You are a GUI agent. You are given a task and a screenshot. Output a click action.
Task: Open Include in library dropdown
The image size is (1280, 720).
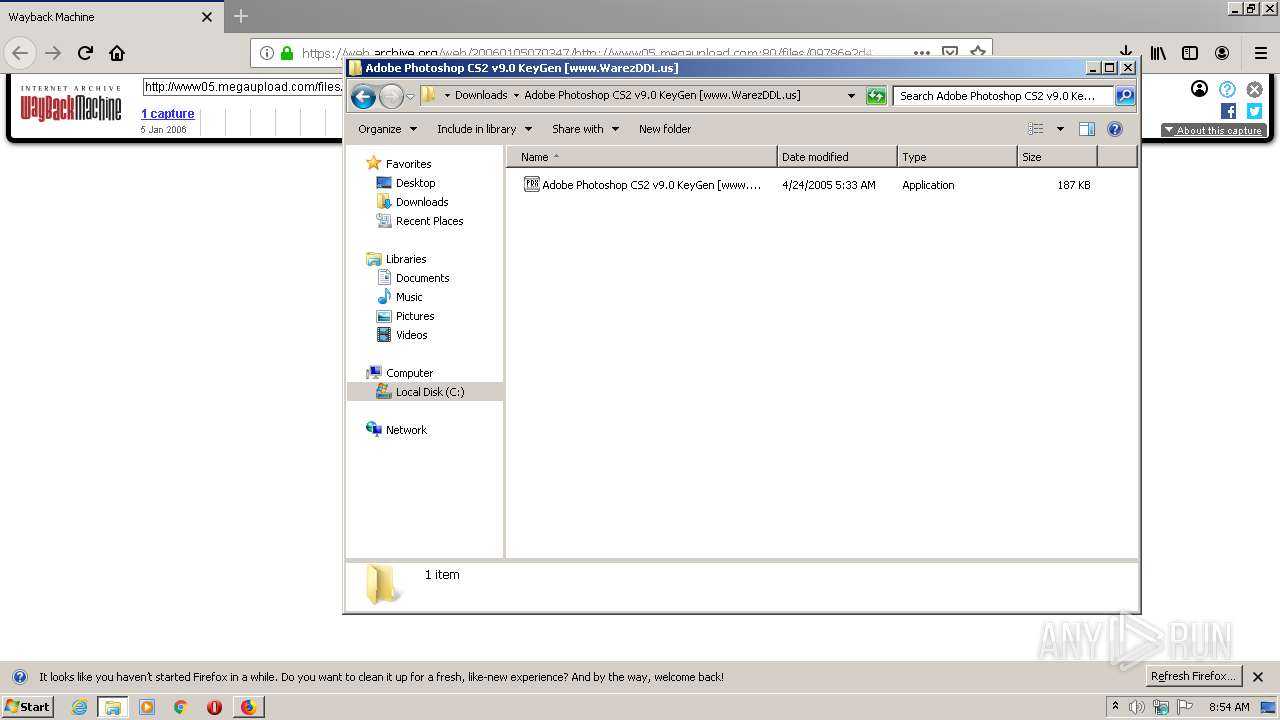tap(484, 129)
